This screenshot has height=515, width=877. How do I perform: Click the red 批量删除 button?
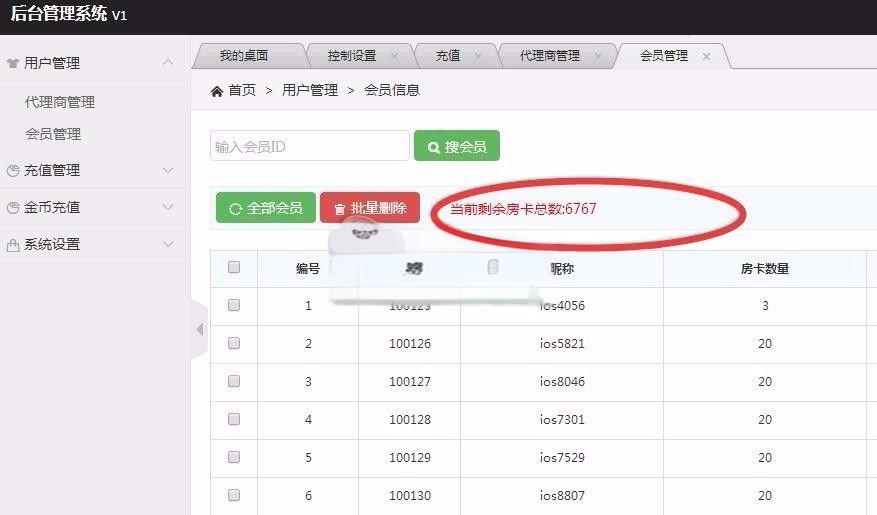(369, 208)
